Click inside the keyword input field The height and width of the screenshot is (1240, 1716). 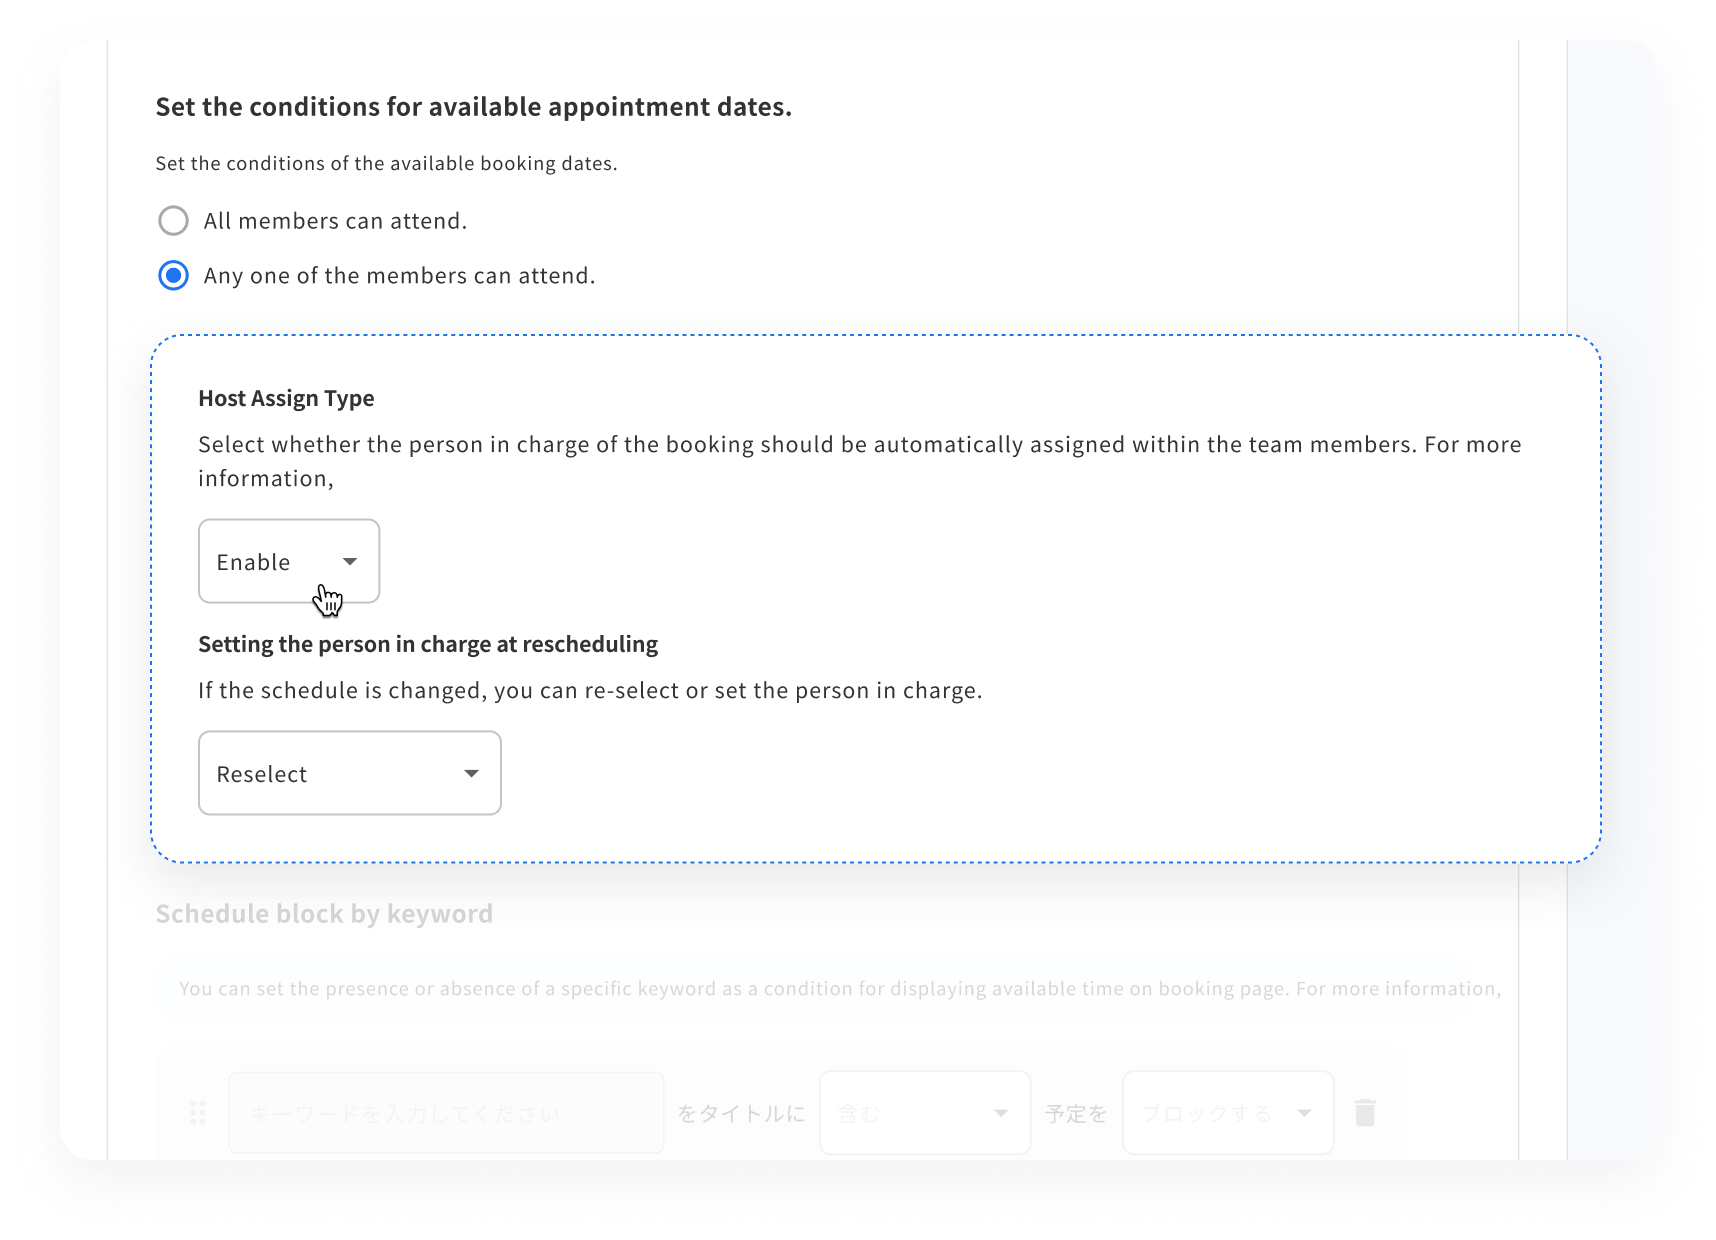(445, 1112)
